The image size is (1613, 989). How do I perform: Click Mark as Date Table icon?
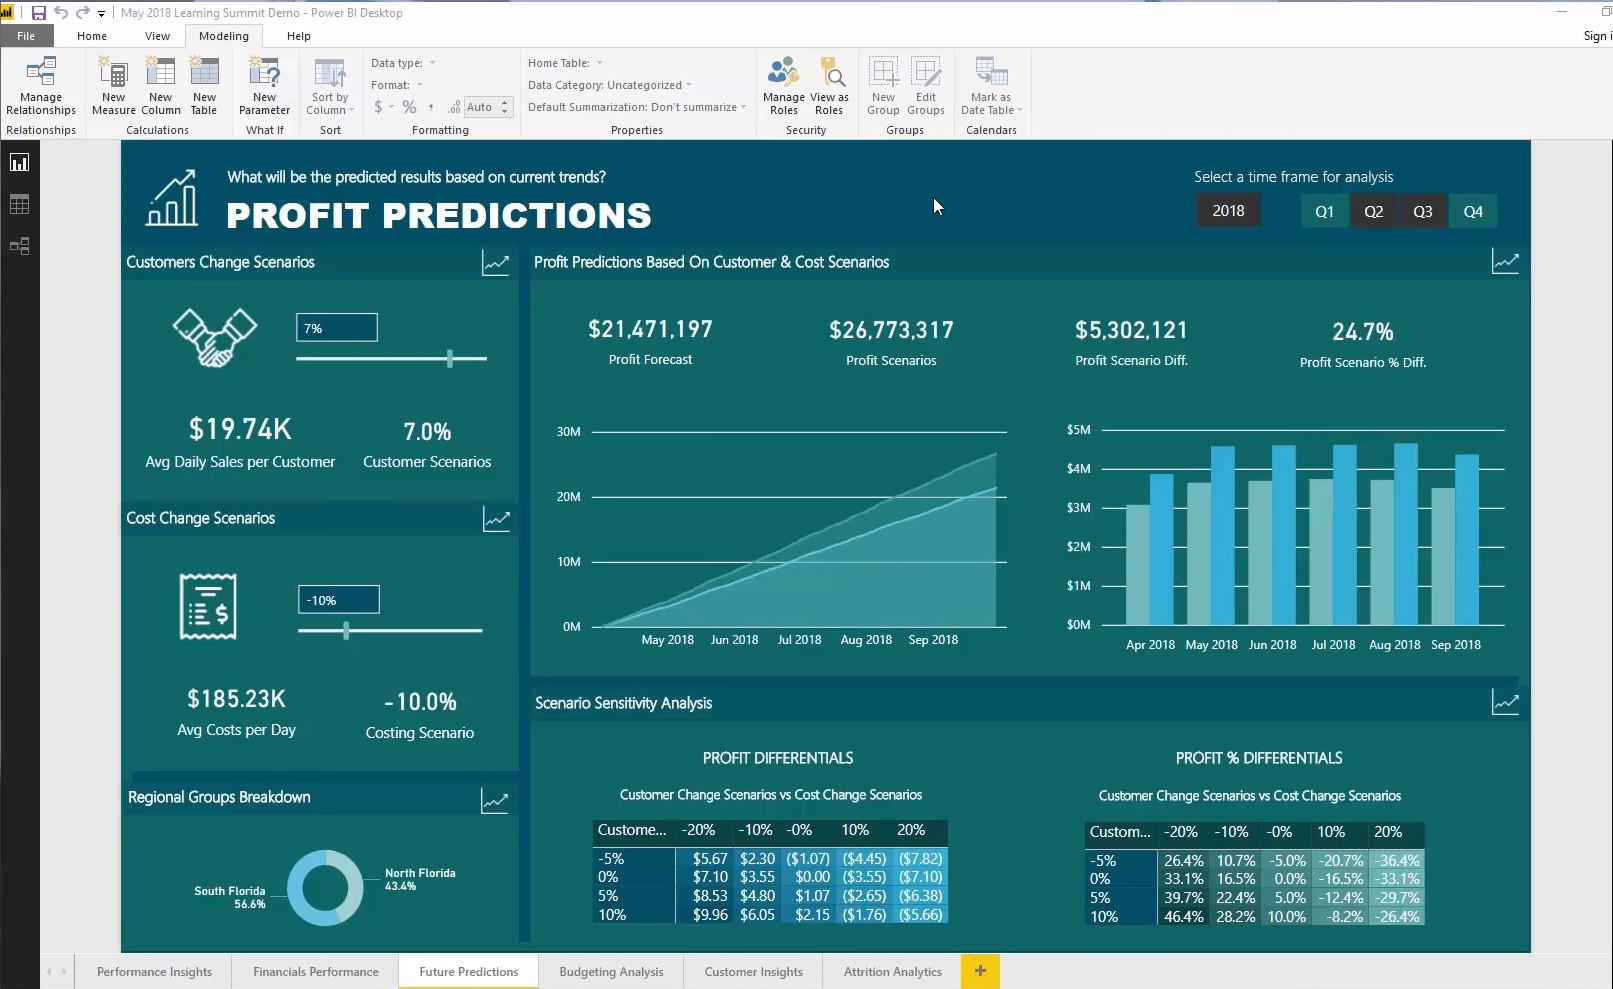point(991,87)
